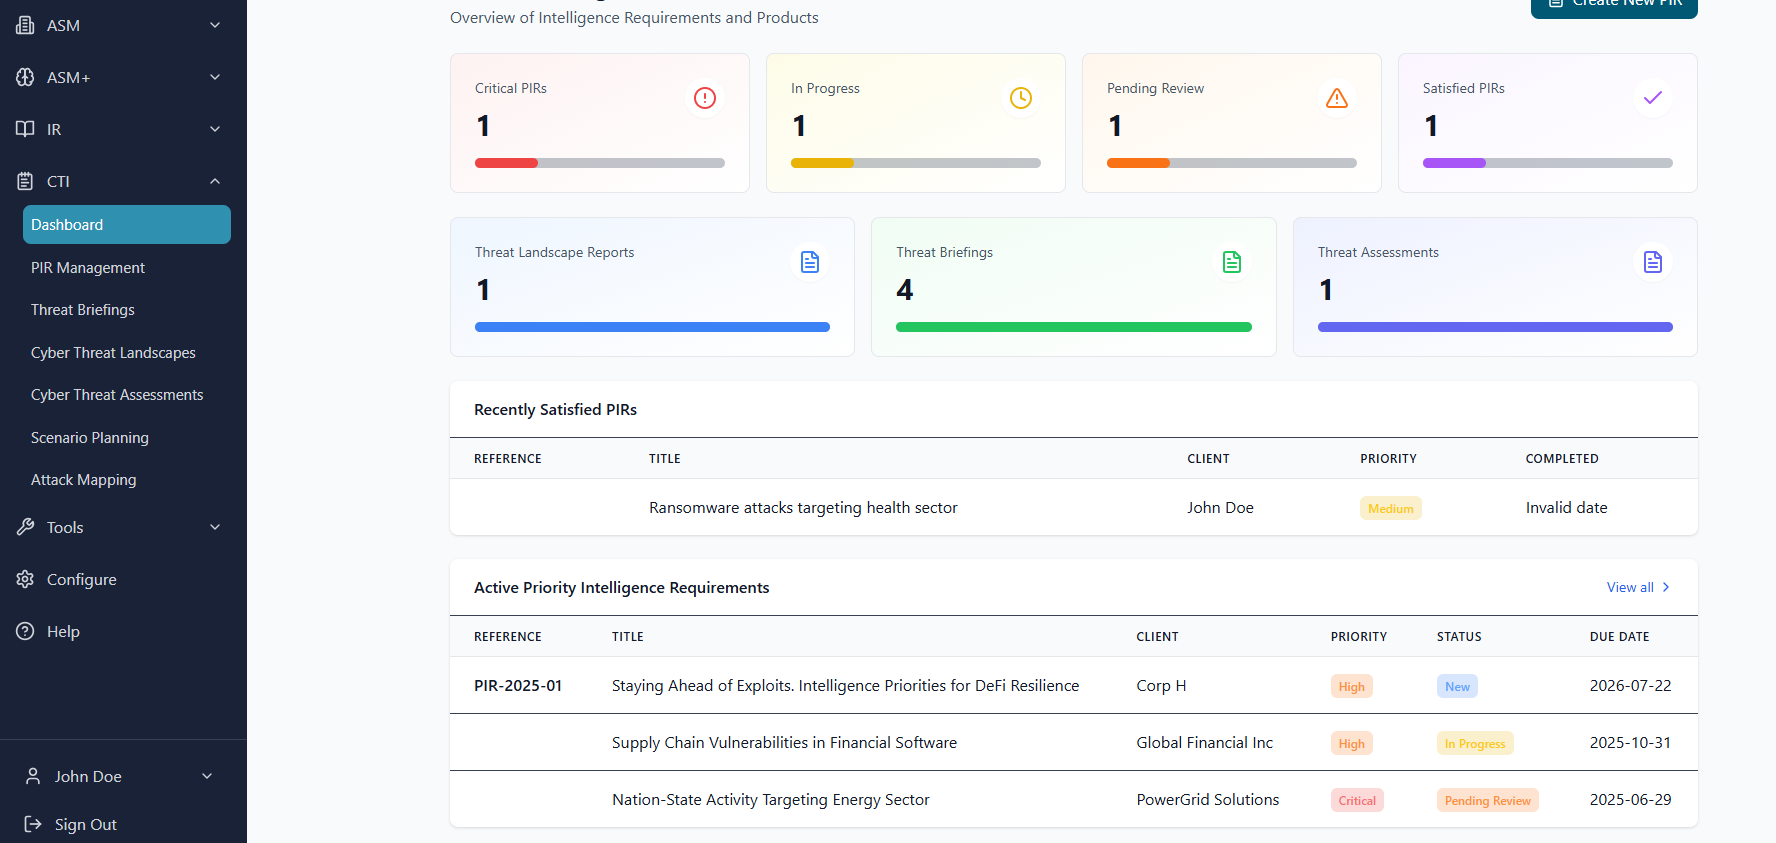Viewport: 1776px width, 843px height.
Task: Click the Critical PIRs alert icon
Action: (704, 98)
